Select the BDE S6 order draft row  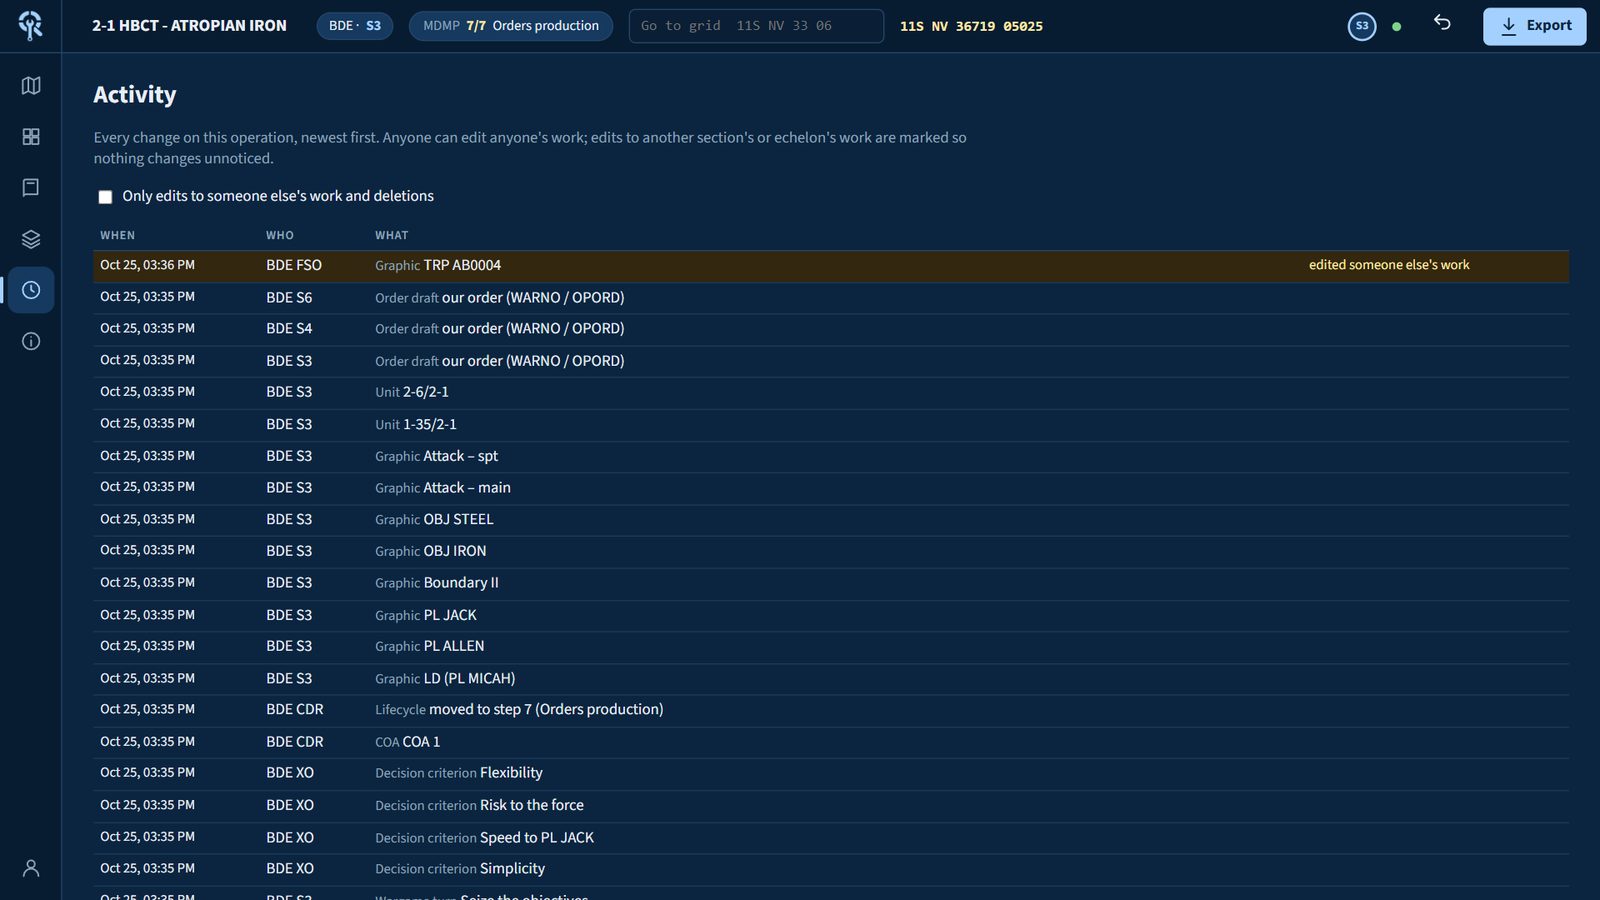(x=831, y=298)
